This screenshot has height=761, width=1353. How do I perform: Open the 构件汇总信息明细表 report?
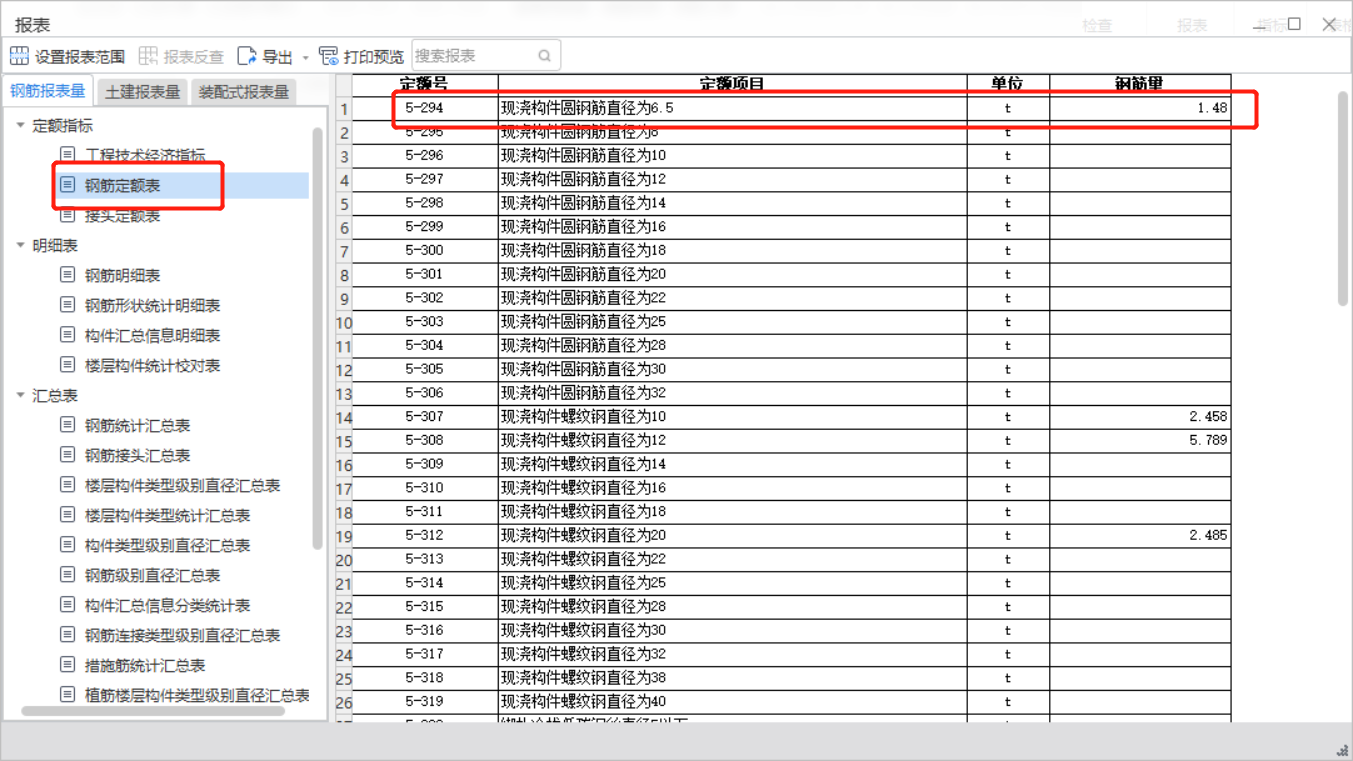(x=152, y=335)
